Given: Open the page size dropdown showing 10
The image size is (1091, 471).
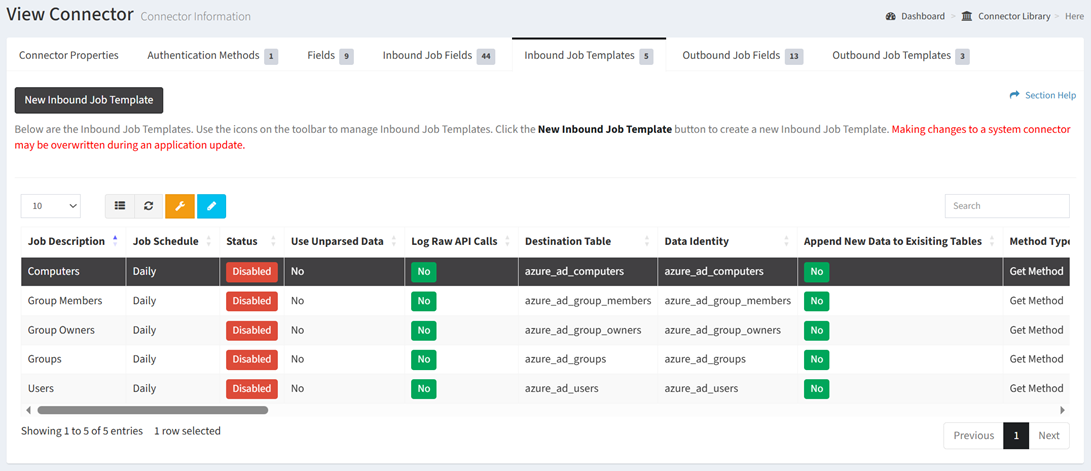Looking at the screenshot, I should pyautogui.click(x=50, y=206).
